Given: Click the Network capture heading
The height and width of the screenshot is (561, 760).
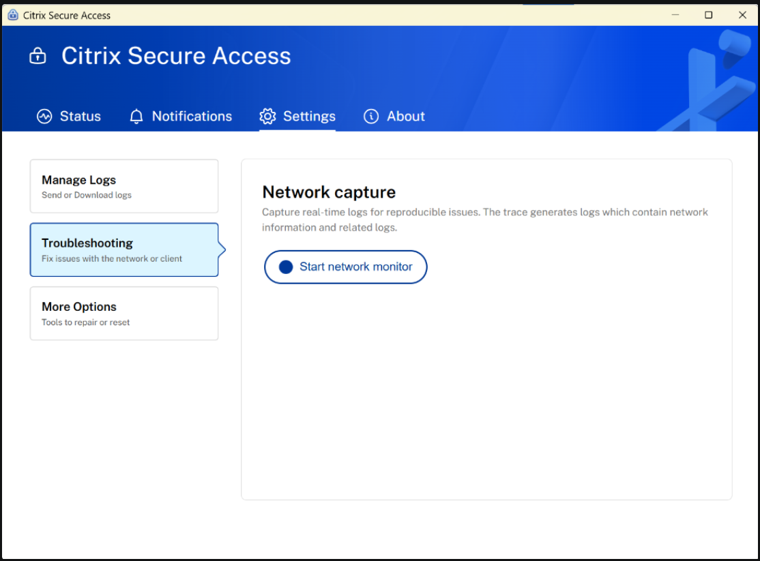Looking at the screenshot, I should (x=329, y=192).
